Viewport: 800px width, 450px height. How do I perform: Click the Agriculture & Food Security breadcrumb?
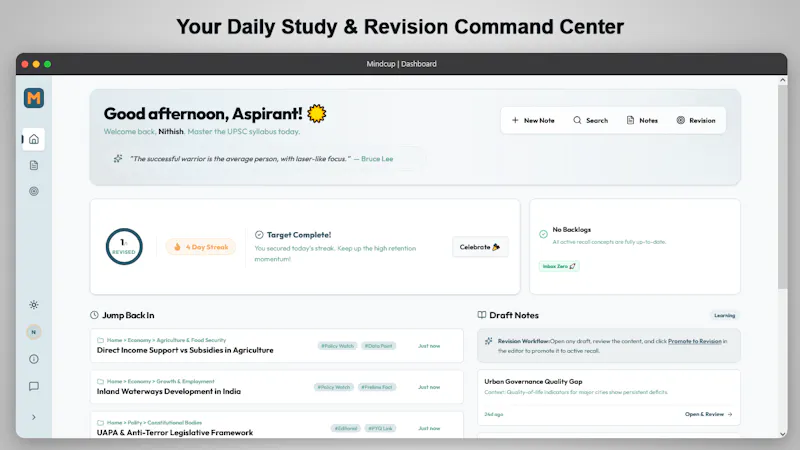[x=191, y=340]
